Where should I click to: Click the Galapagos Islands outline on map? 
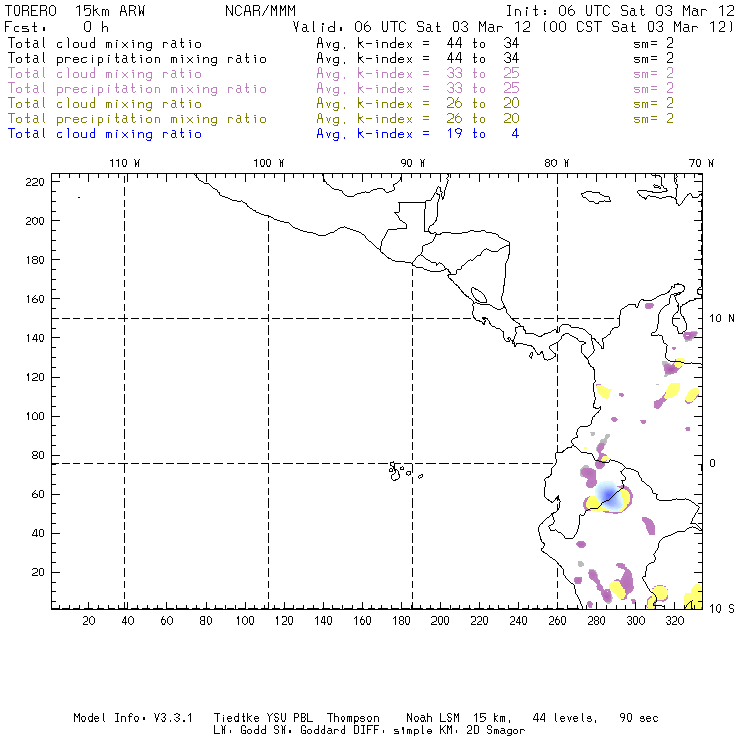tap(399, 469)
